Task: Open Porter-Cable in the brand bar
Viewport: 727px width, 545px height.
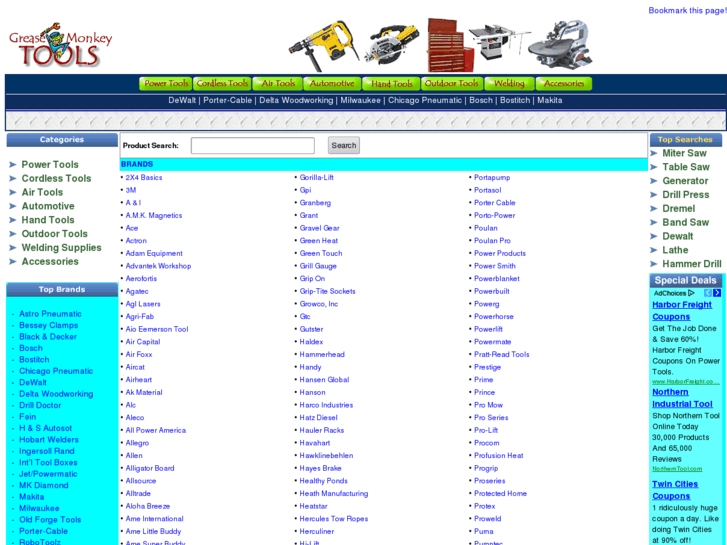Action: [x=228, y=100]
